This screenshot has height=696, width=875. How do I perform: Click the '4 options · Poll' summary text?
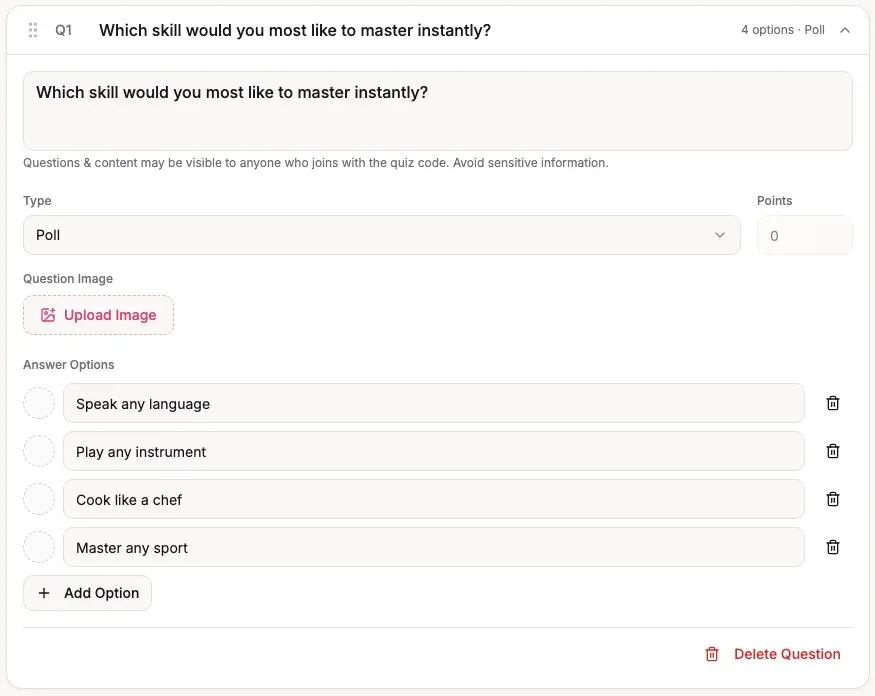point(782,30)
